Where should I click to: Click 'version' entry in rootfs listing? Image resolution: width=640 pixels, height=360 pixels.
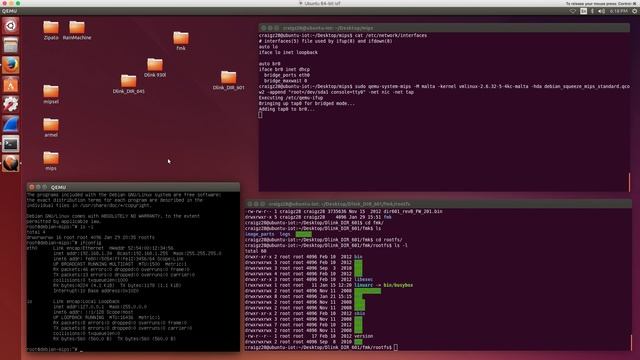364,336
